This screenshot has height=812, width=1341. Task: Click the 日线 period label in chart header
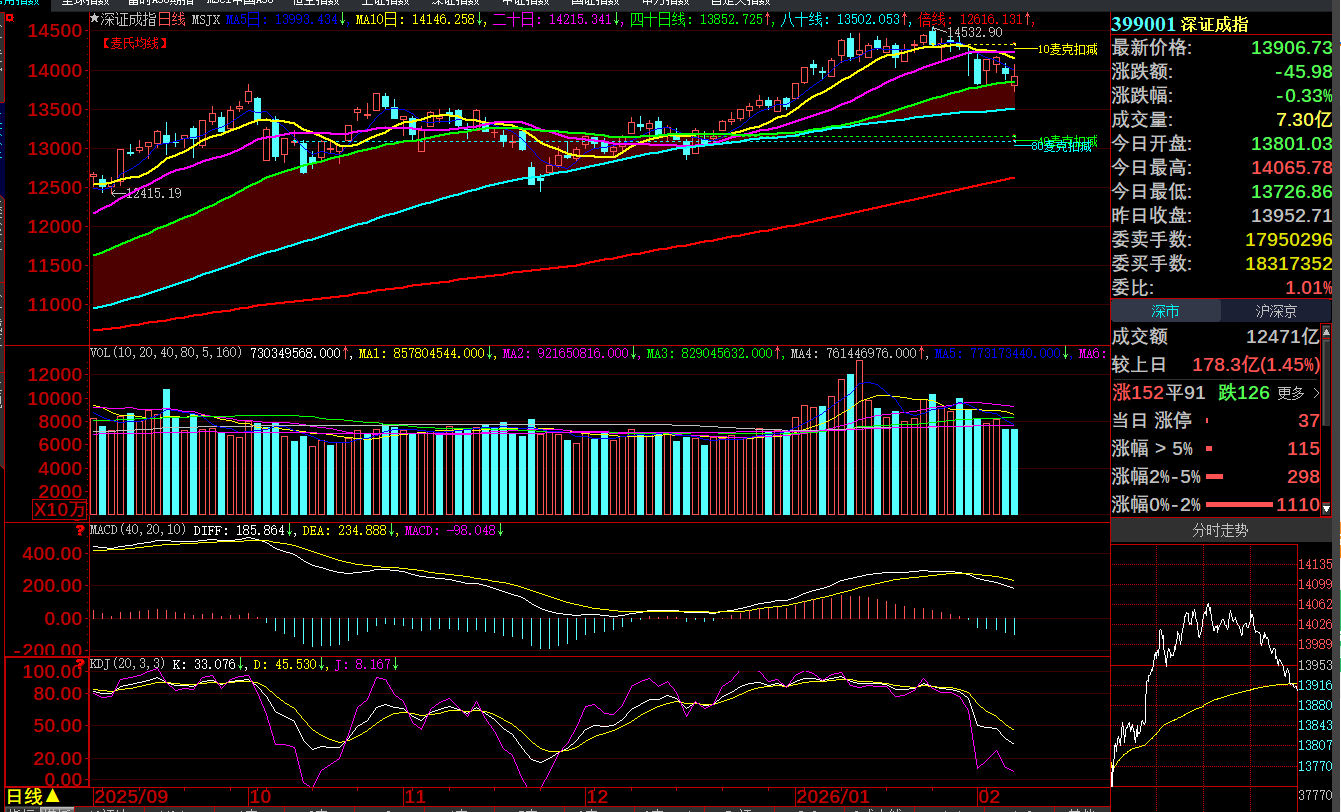coord(173,19)
